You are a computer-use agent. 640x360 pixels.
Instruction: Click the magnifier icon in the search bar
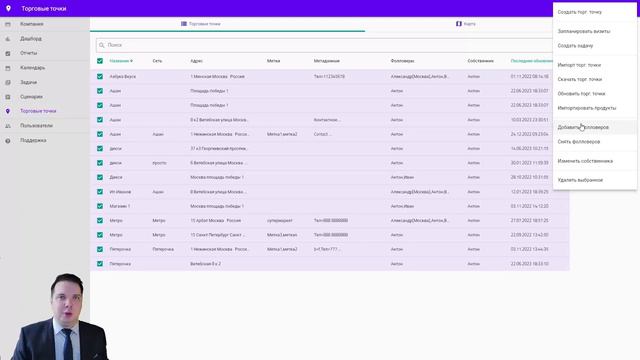click(x=102, y=45)
